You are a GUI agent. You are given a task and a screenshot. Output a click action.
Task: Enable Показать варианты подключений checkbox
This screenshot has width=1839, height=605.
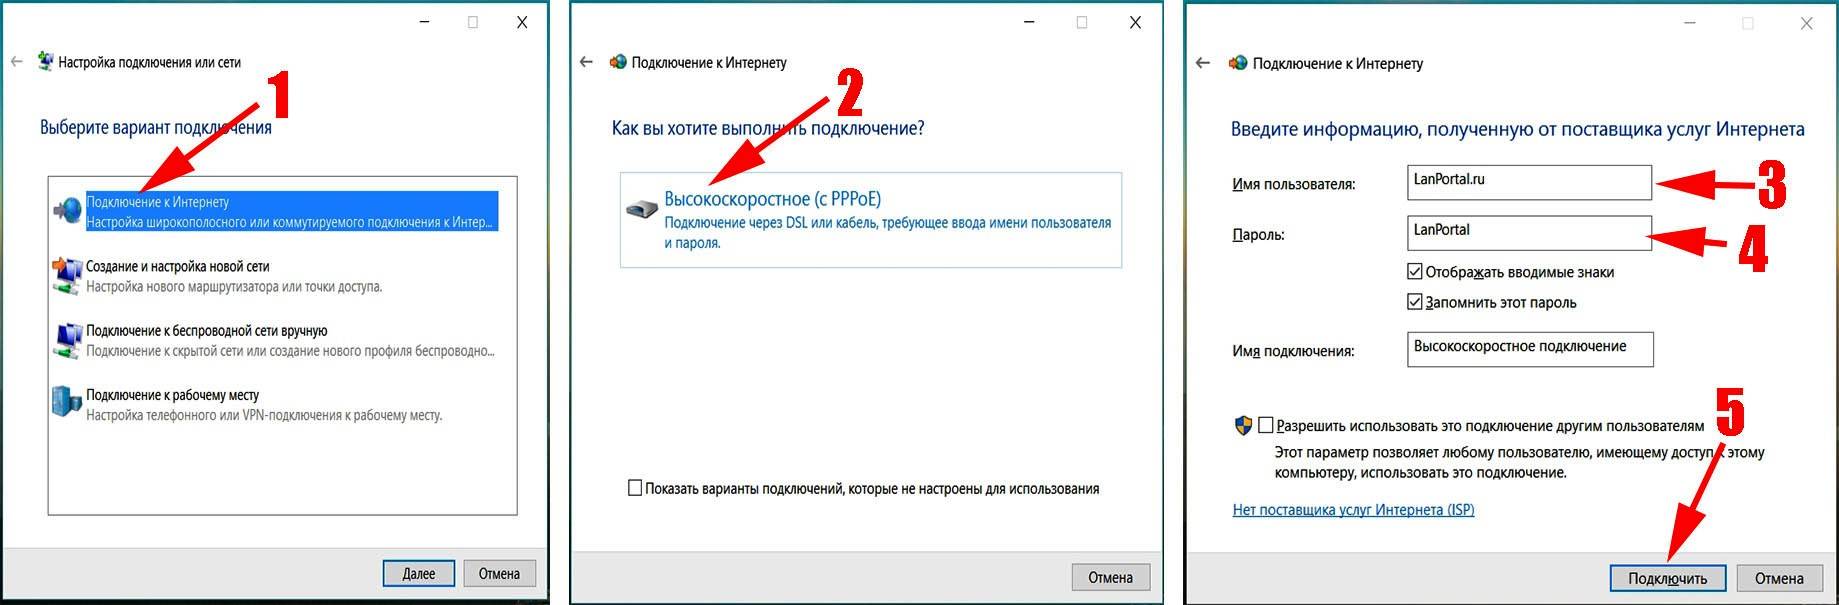pos(634,489)
